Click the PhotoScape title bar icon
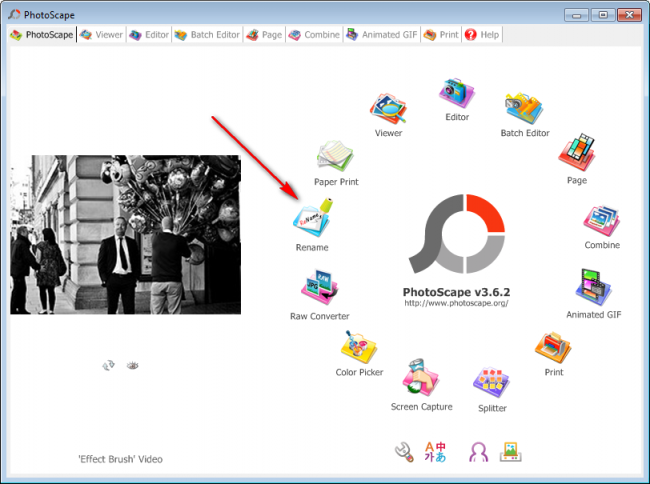This screenshot has height=484, width=650. 14,15
